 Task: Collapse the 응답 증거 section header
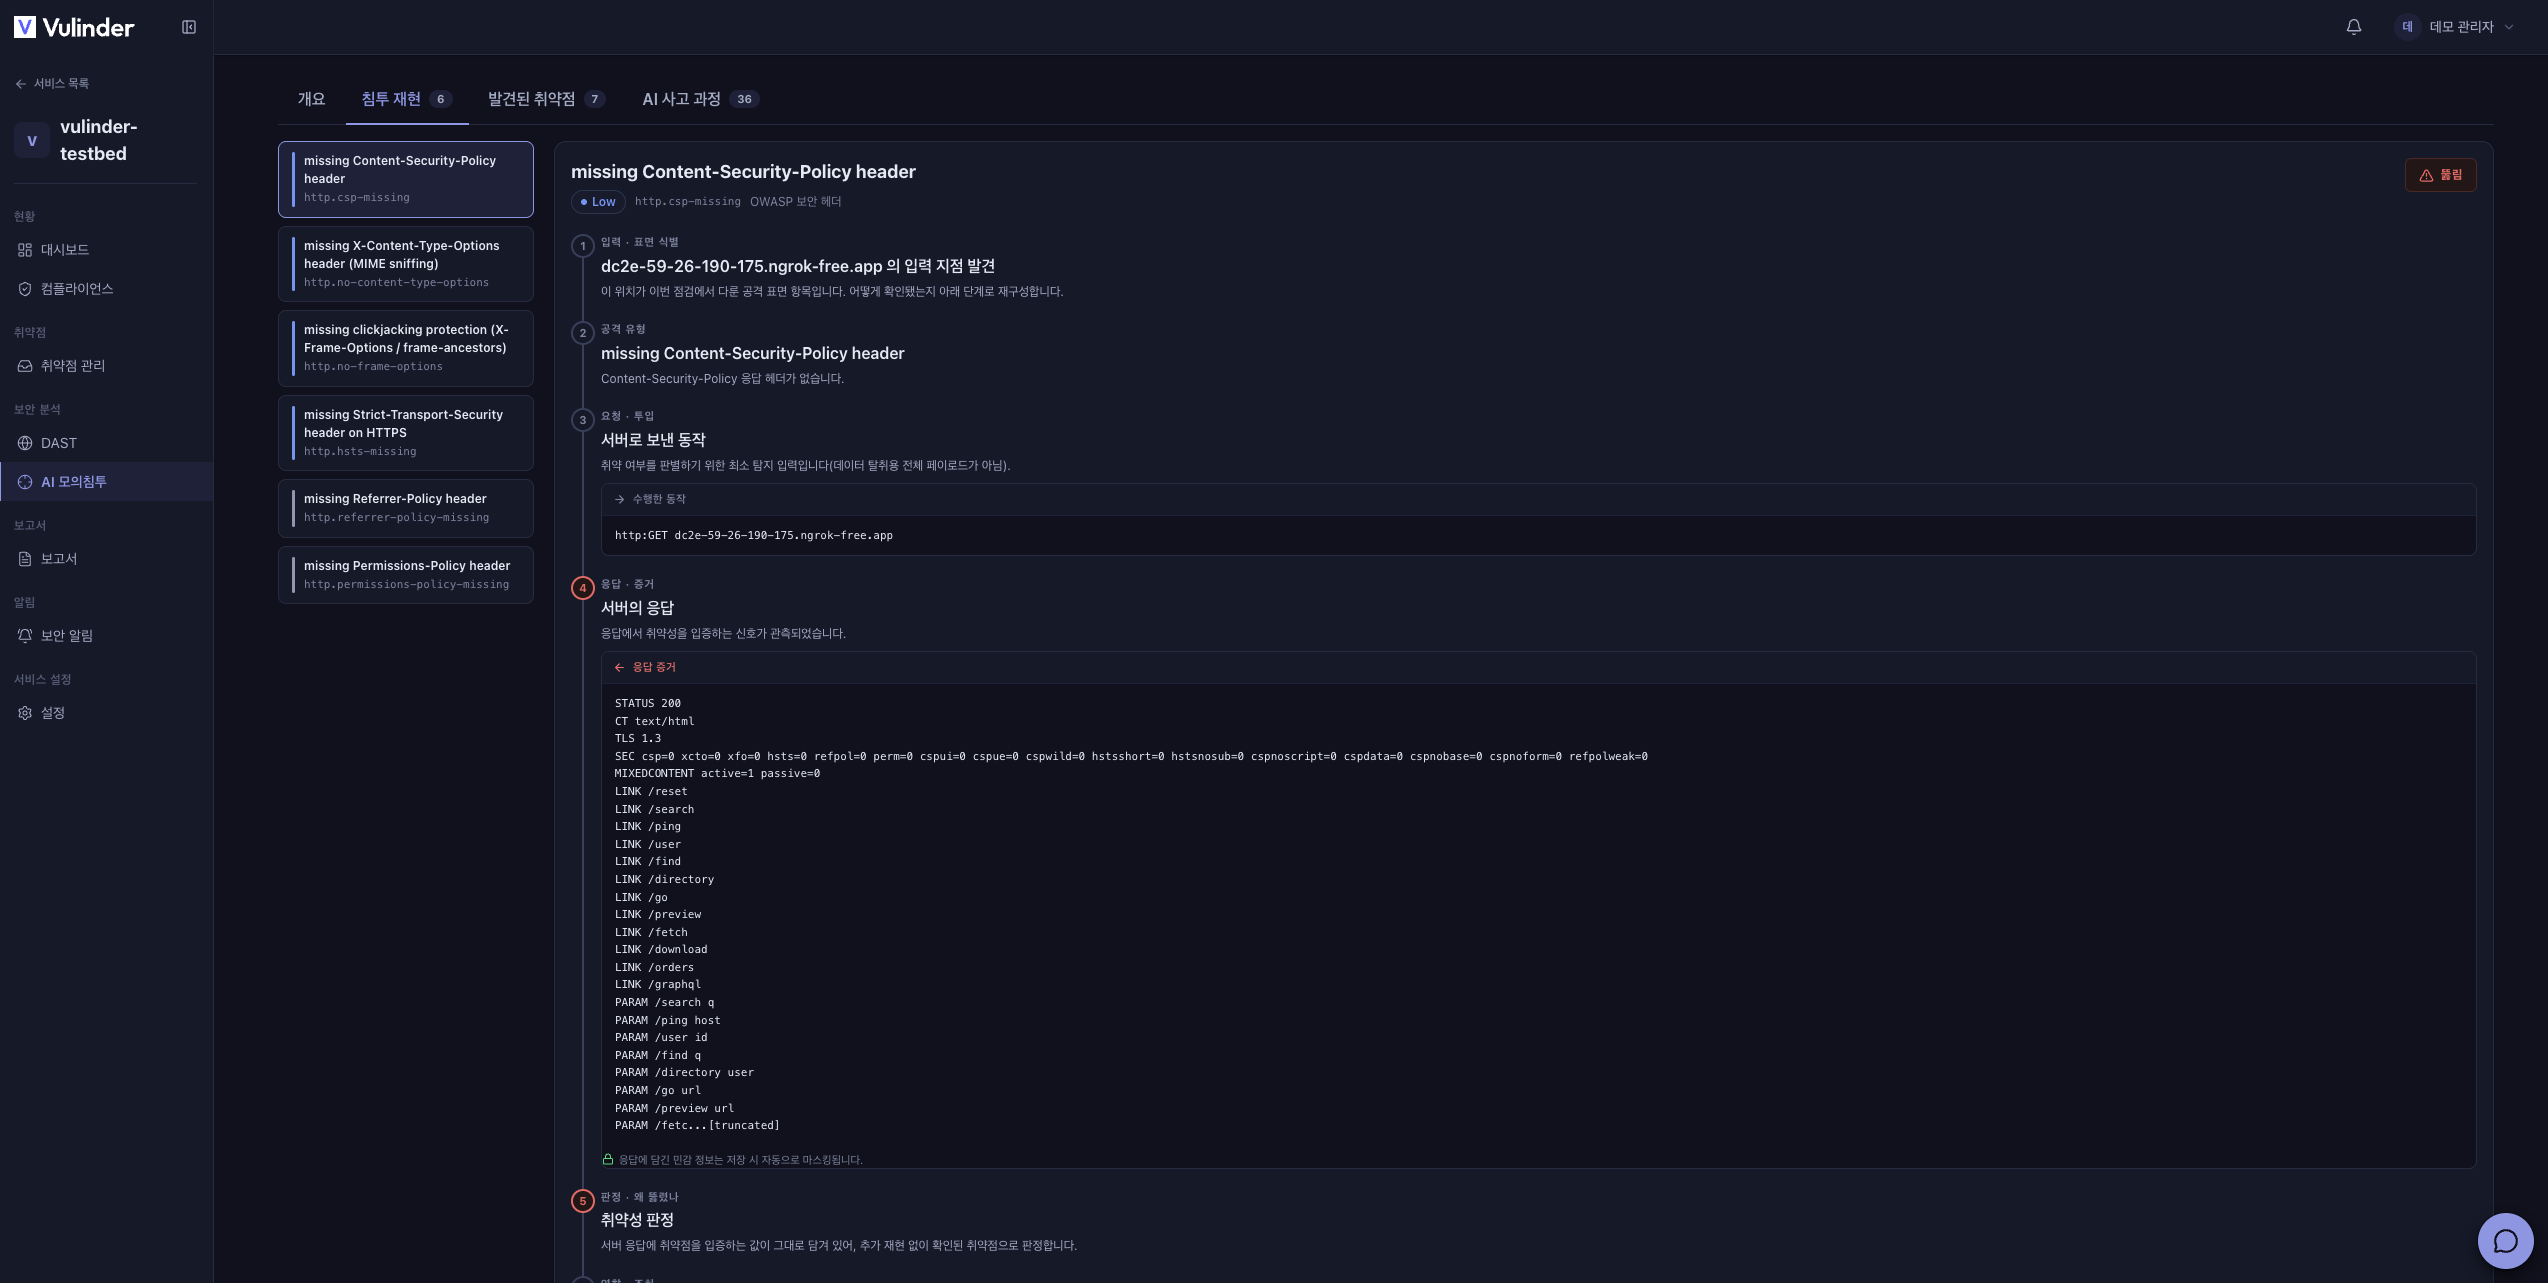click(1538, 667)
